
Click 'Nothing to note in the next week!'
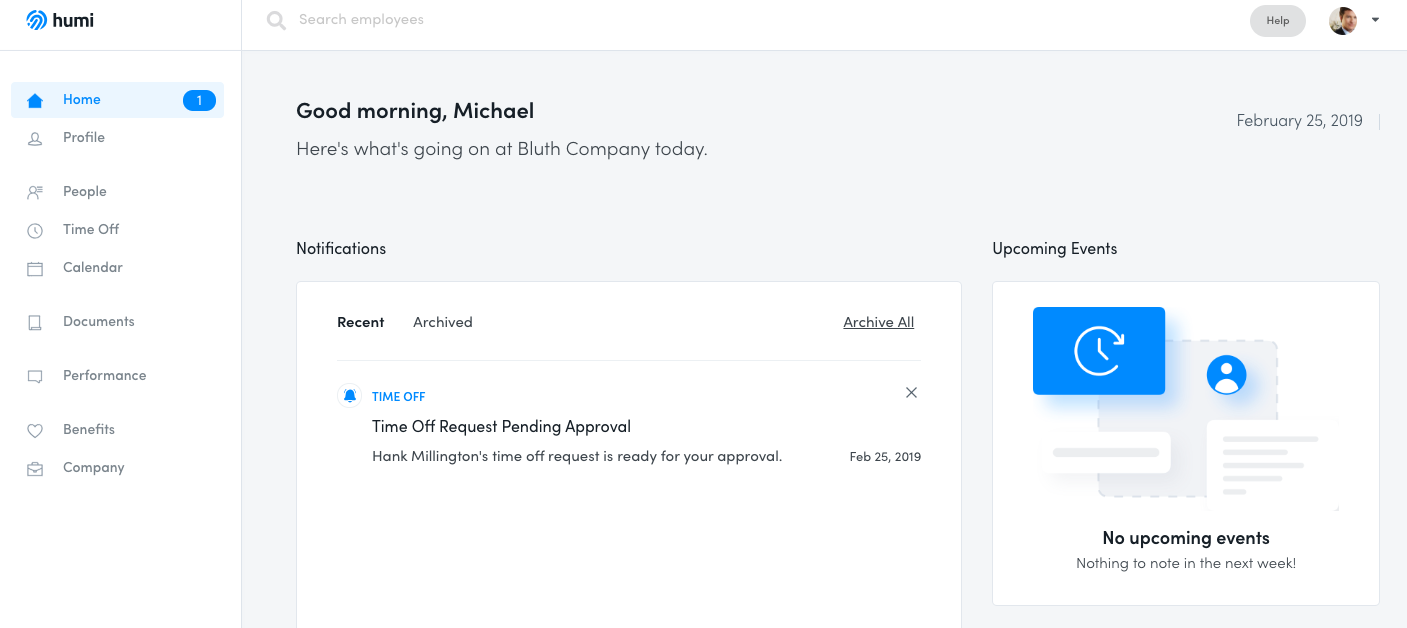(1186, 563)
